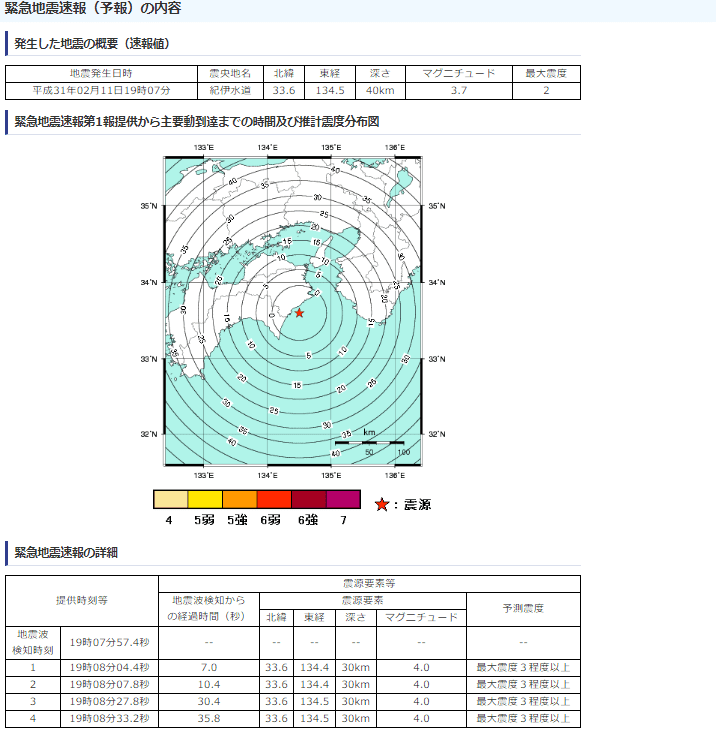The width and height of the screenshot is (716, 745).
Task: Select the 5強 orange color swatch
Action: coord(240,499)
